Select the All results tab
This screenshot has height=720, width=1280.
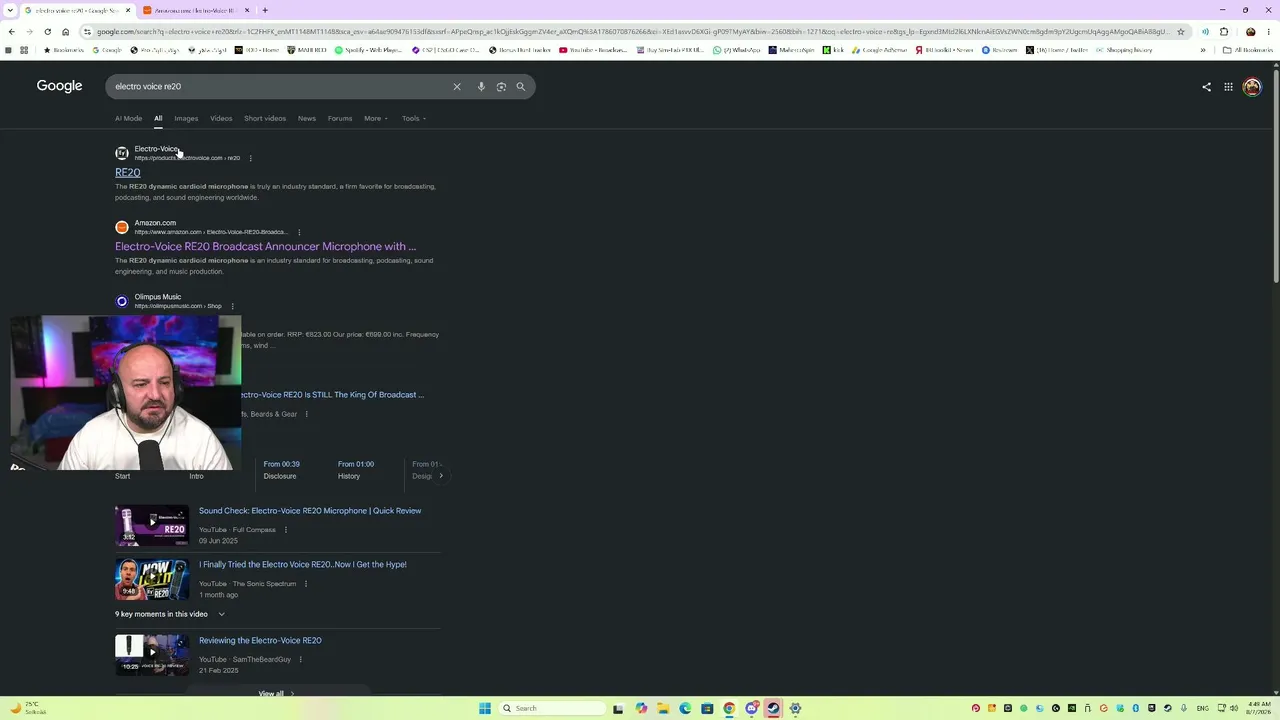(x=158, y=118)
